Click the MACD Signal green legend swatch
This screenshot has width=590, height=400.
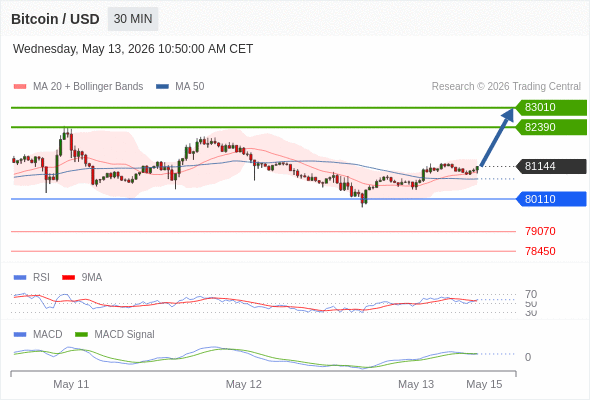pos(81,335)
